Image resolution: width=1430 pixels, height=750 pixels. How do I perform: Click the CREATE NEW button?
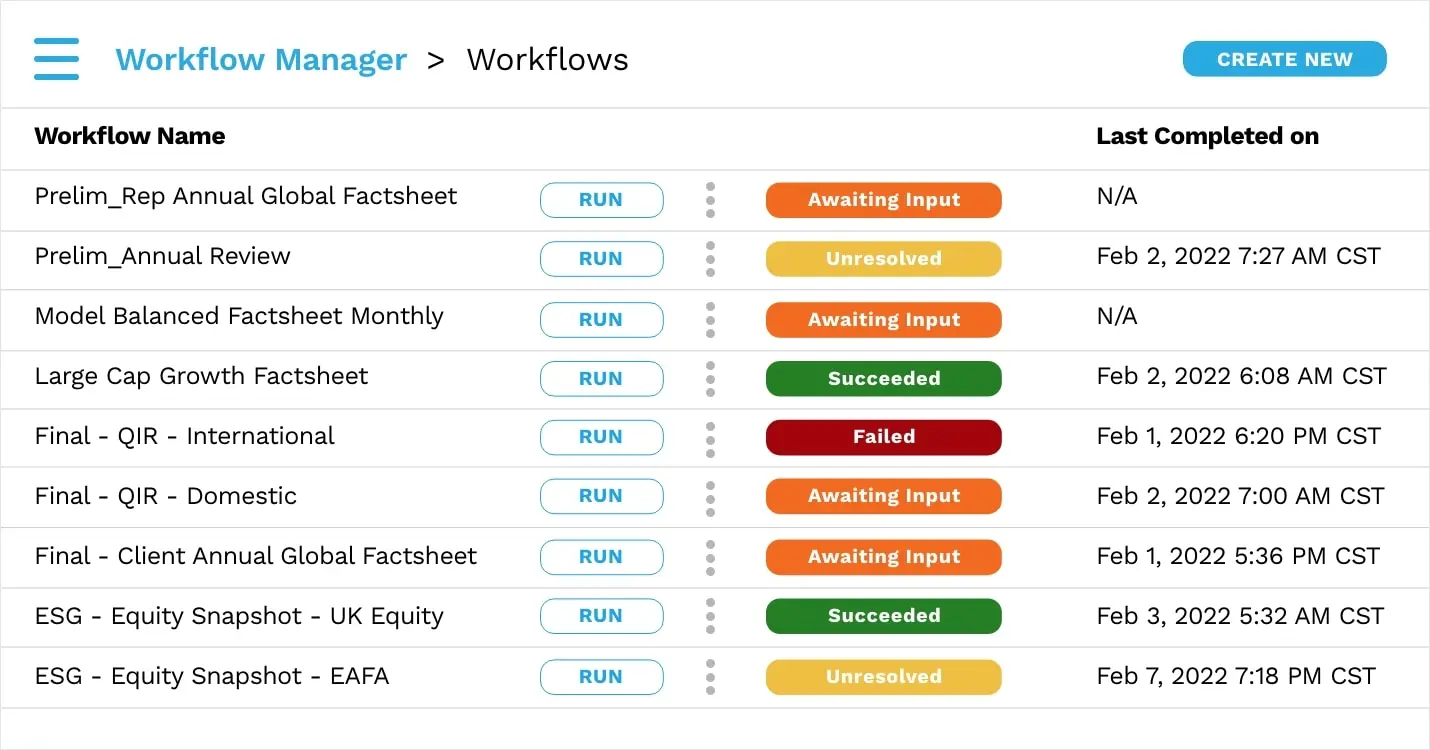[x=1284, y=59]
